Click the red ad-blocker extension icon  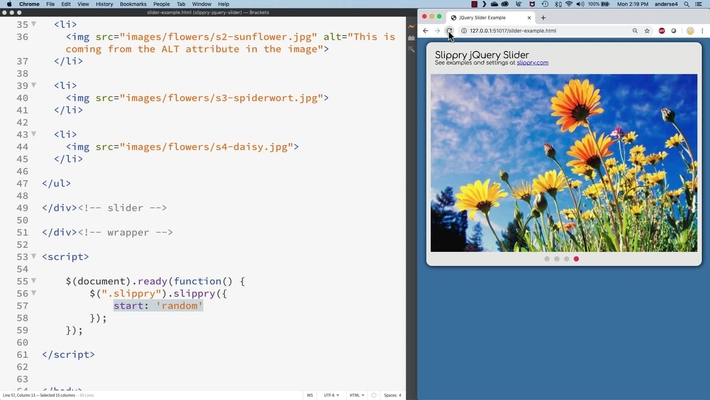click(x=662, y=31)
